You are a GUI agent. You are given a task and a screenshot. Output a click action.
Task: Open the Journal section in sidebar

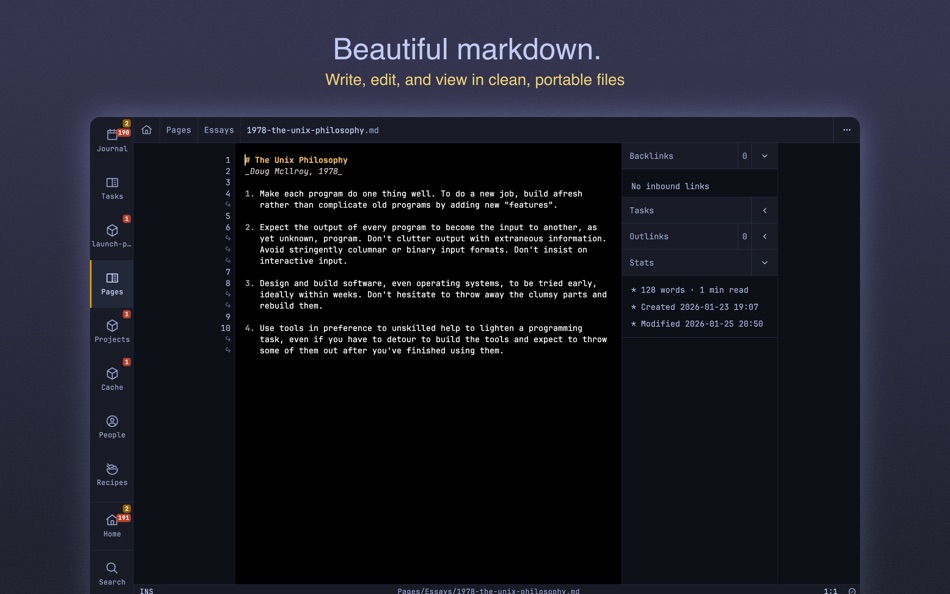coord(112,140)
